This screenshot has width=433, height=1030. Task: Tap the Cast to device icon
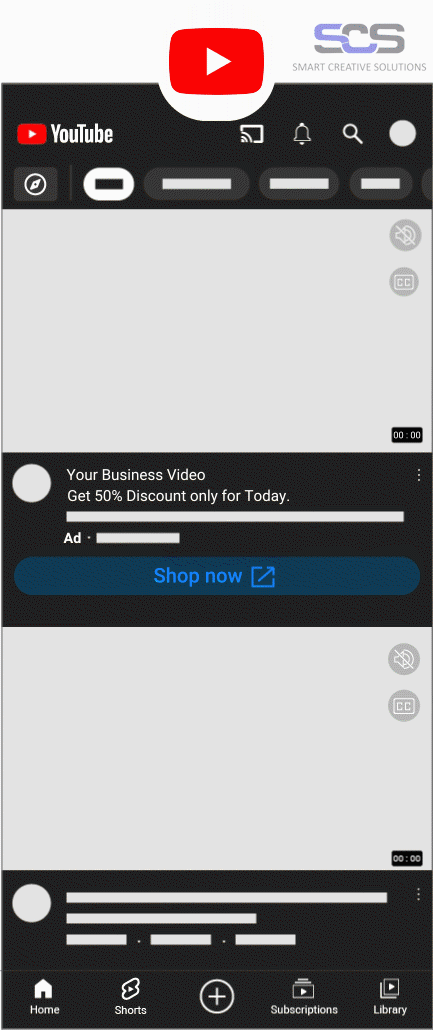pos(252,134)
